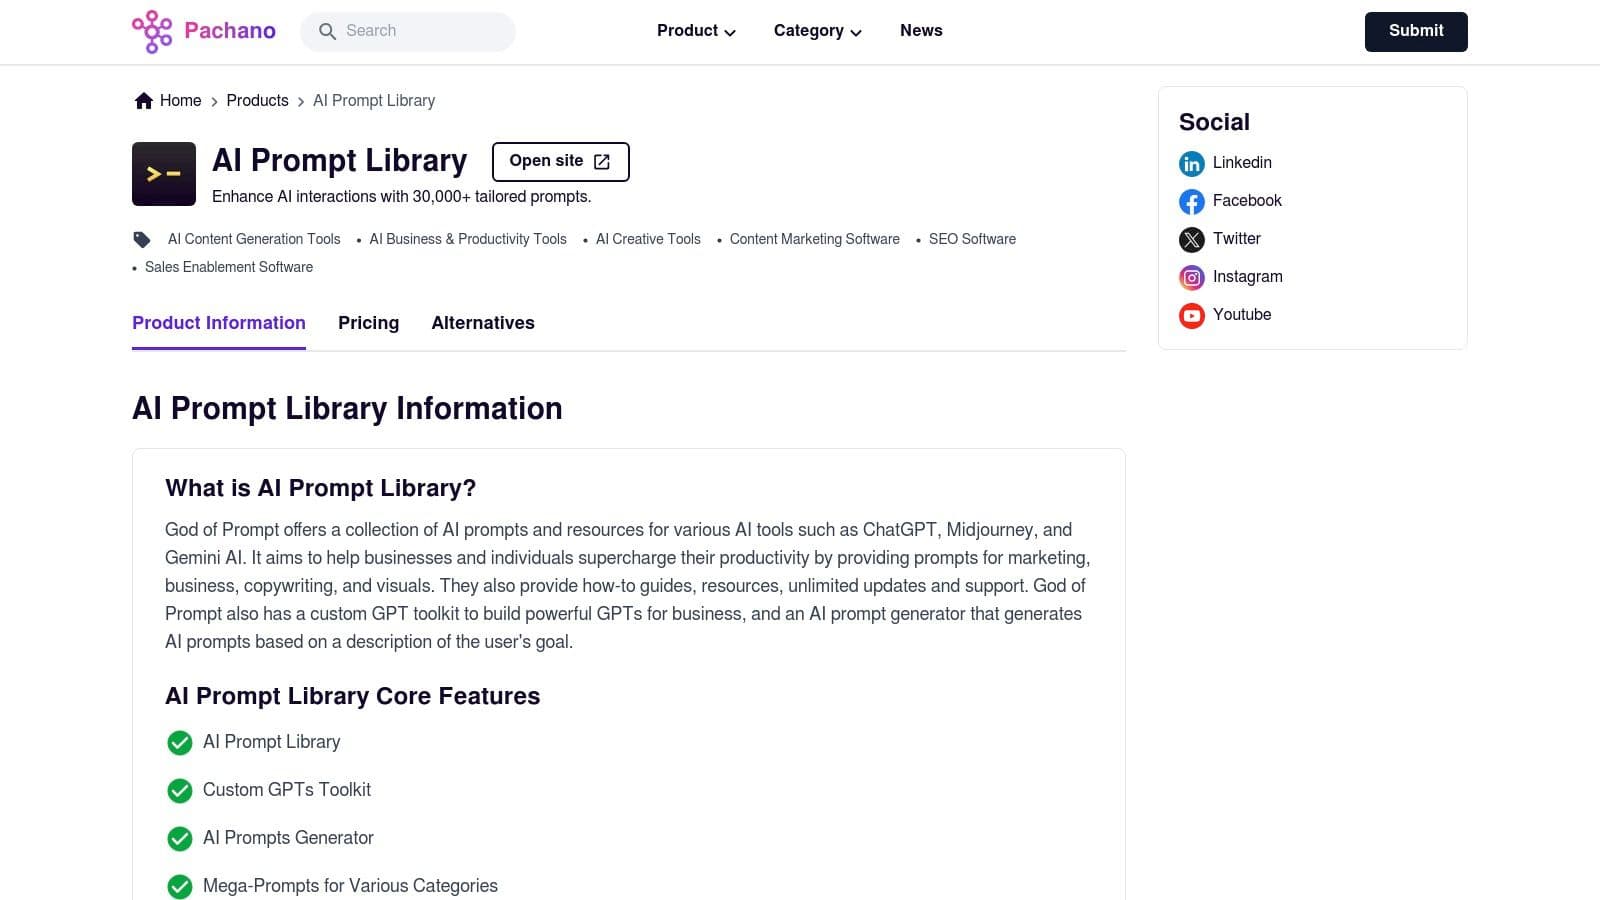Click the Home breadcrumb house icon
Image resolution: width=1600 pixels, height=900 pixels.
pos(144,101)
